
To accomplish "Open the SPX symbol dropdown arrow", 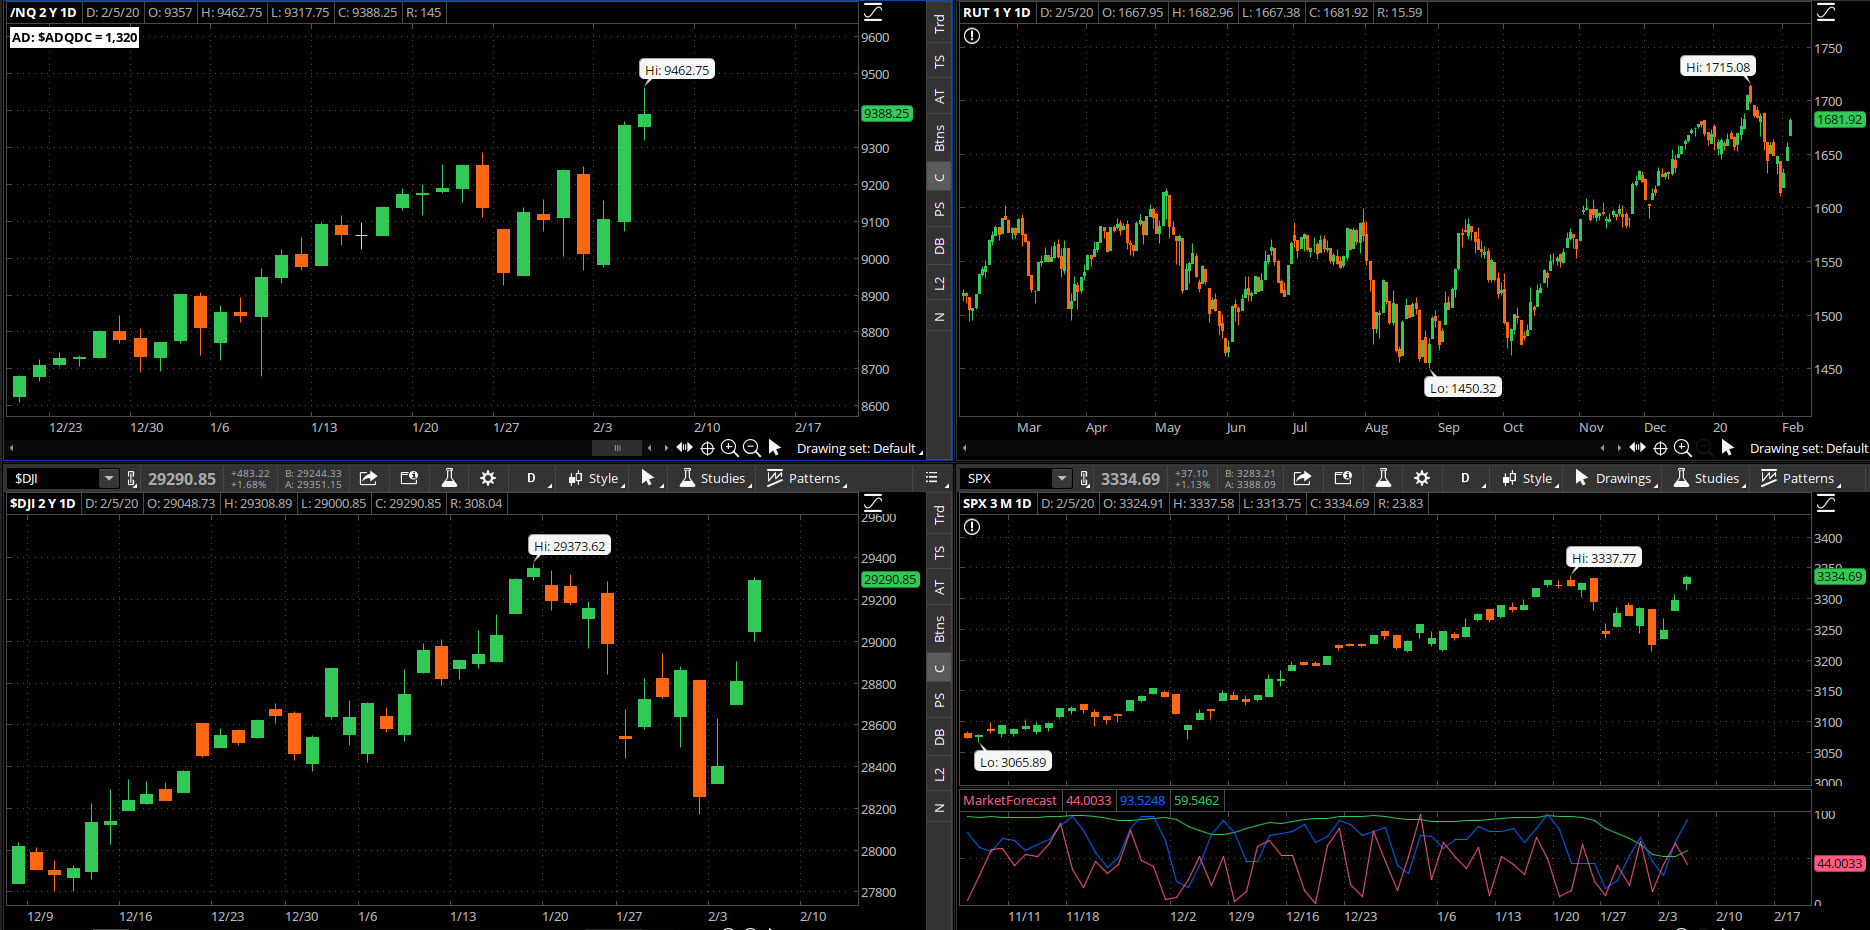I will 1062,479.
